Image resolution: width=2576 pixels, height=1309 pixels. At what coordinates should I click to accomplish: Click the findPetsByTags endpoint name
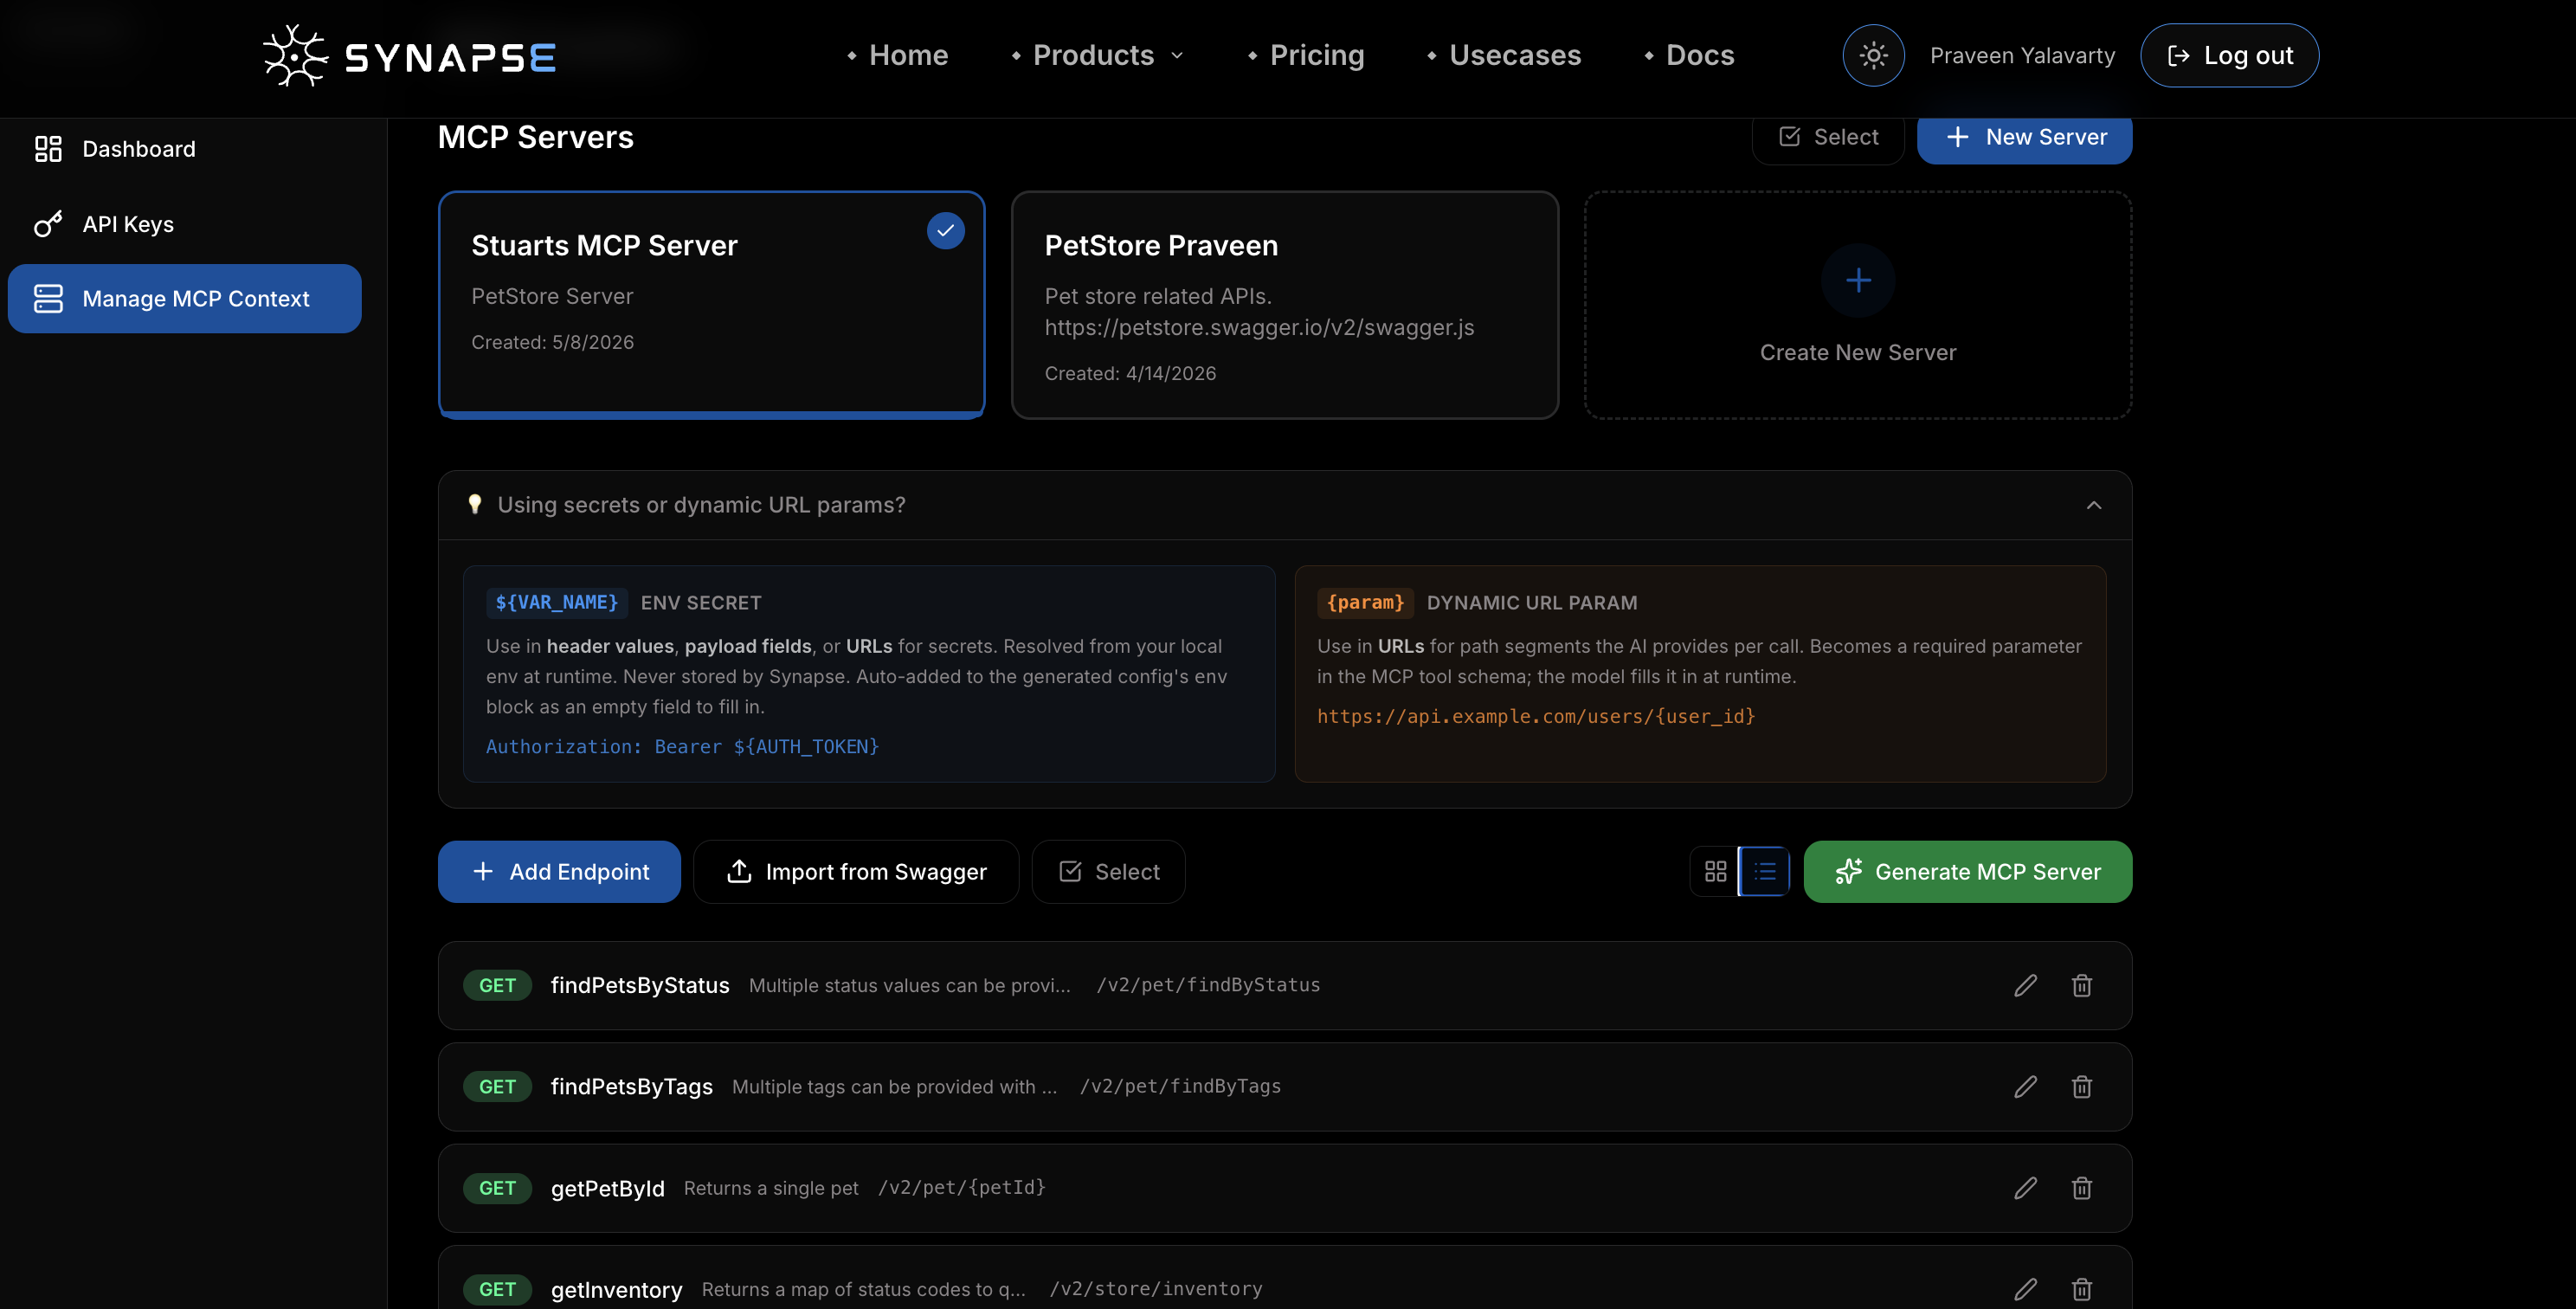pyautogui.click(x=631, y=1086)
